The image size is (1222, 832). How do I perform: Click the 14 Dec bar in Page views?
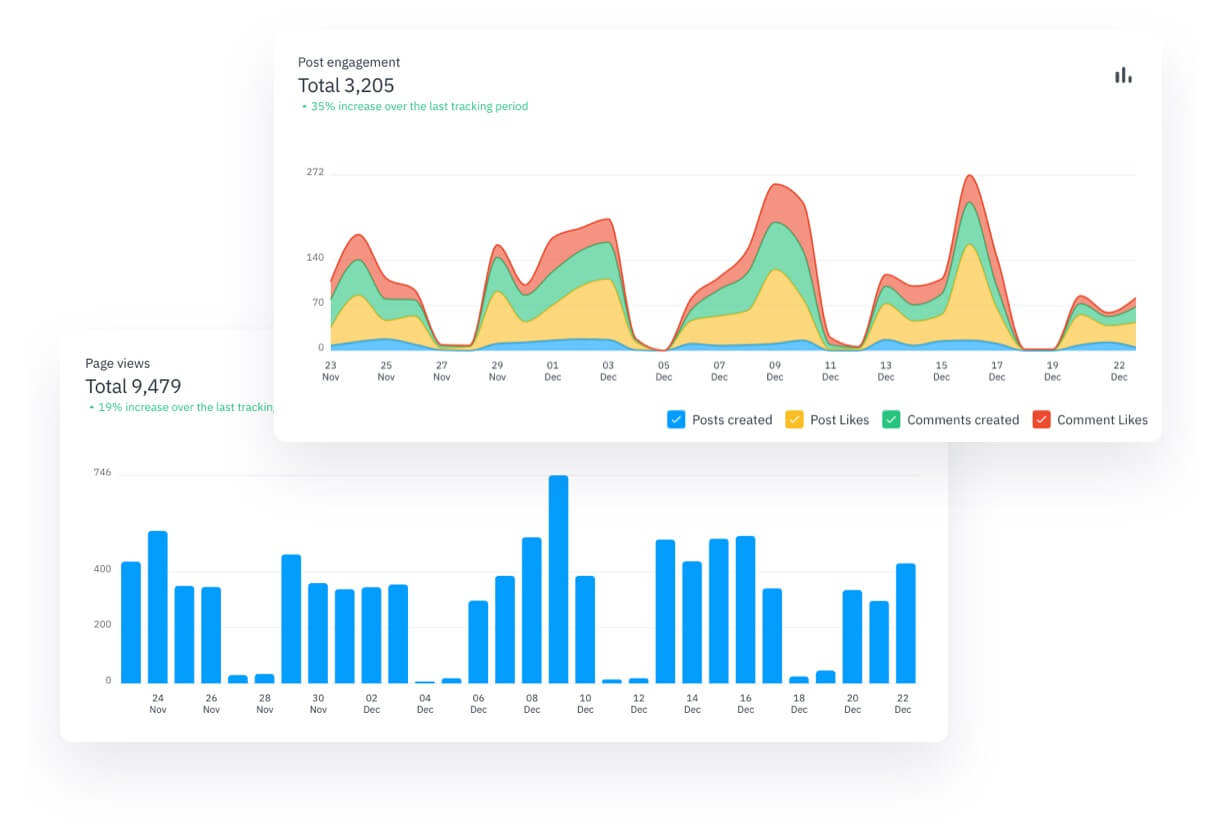click(x=691, y=622)
